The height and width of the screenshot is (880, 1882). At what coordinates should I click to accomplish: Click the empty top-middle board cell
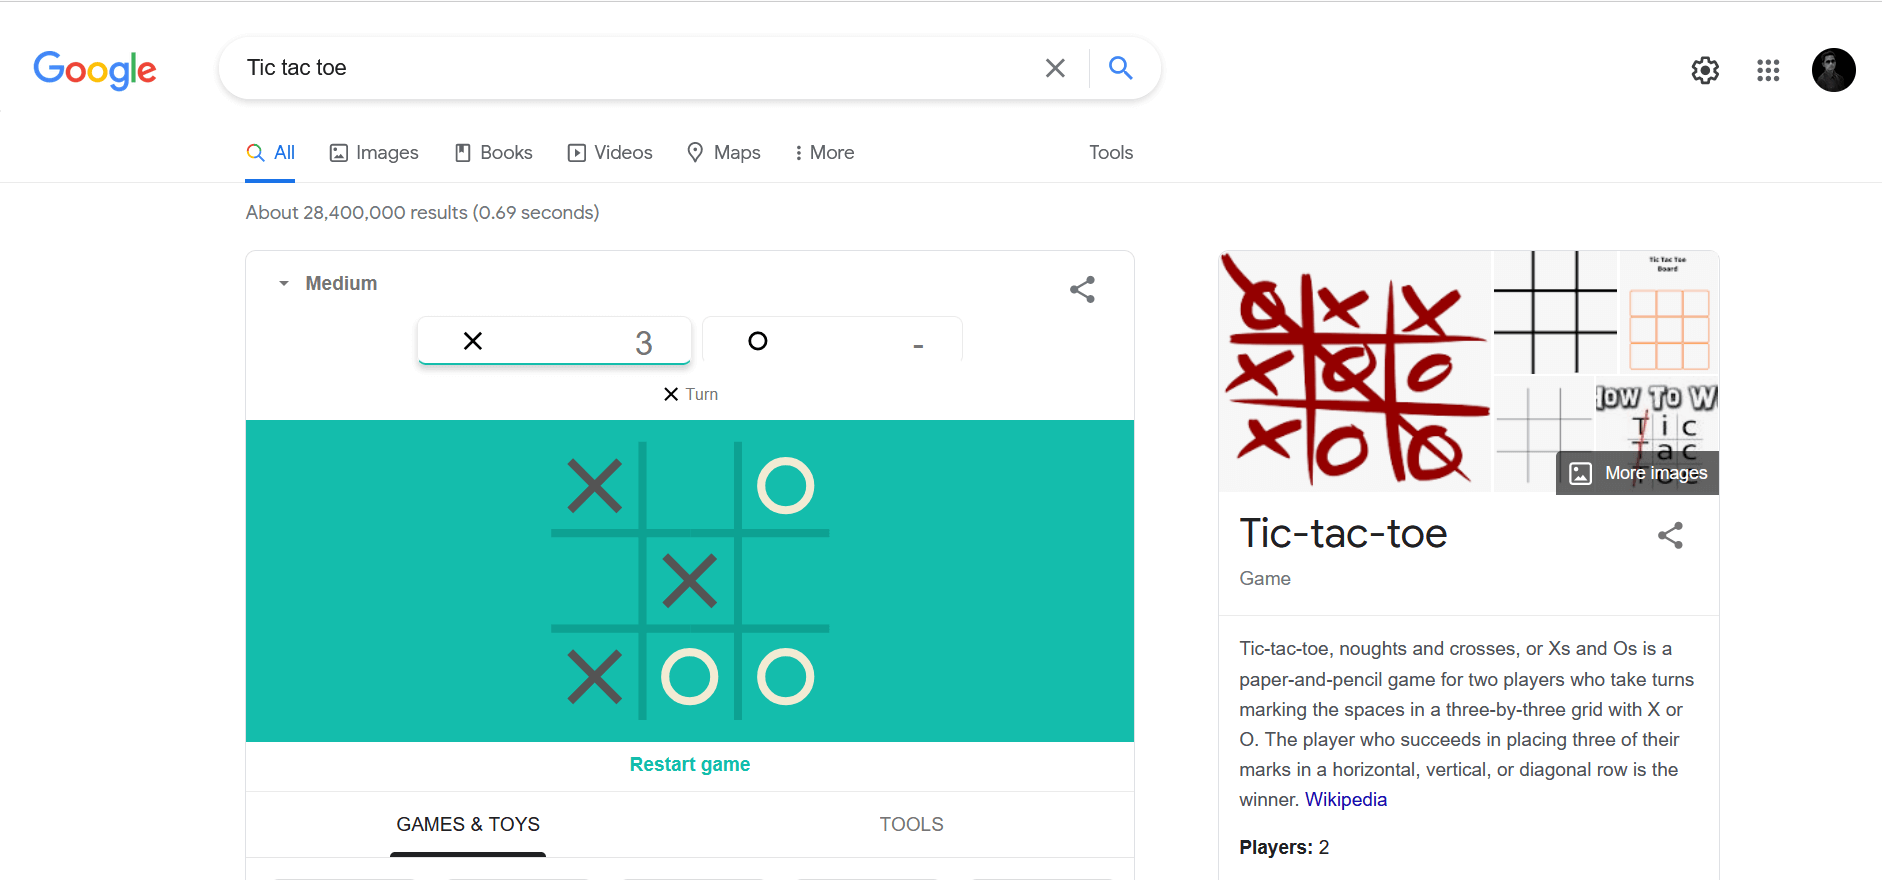690,486
